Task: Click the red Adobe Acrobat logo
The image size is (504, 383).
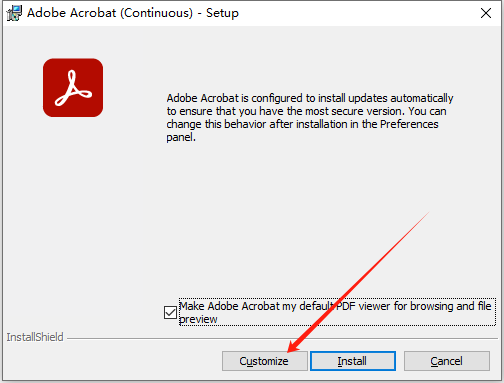Action: [x=73, y=88]
